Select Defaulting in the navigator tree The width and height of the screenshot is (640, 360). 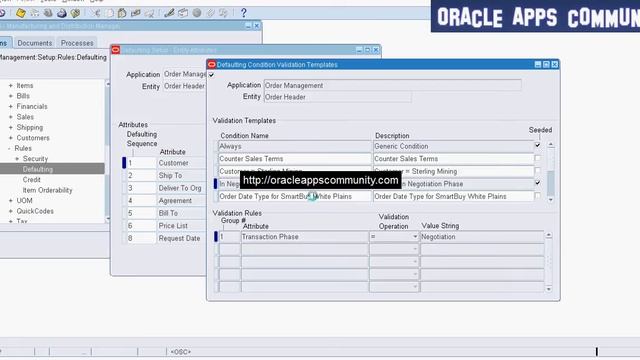click(38, 169)
